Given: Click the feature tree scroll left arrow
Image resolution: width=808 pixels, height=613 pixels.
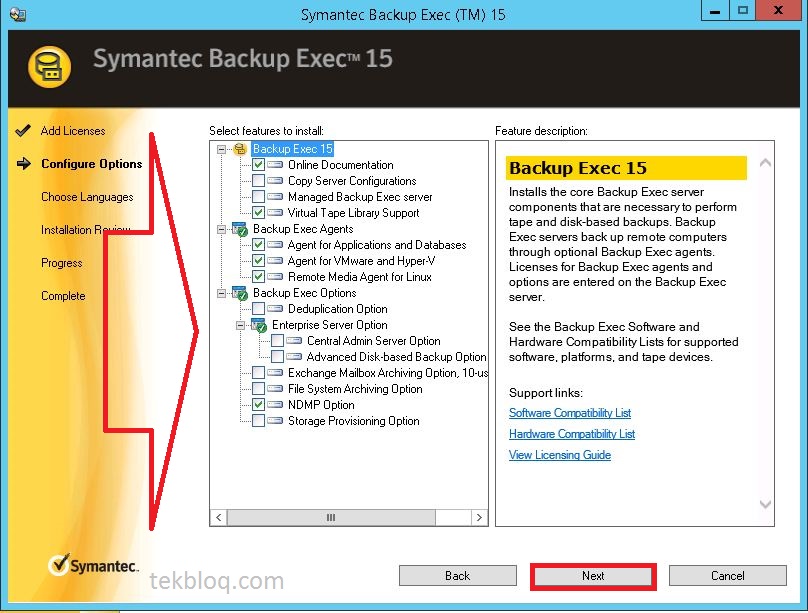Looking at the screenshot, I should pyautogui.click(x=218, y=517).
